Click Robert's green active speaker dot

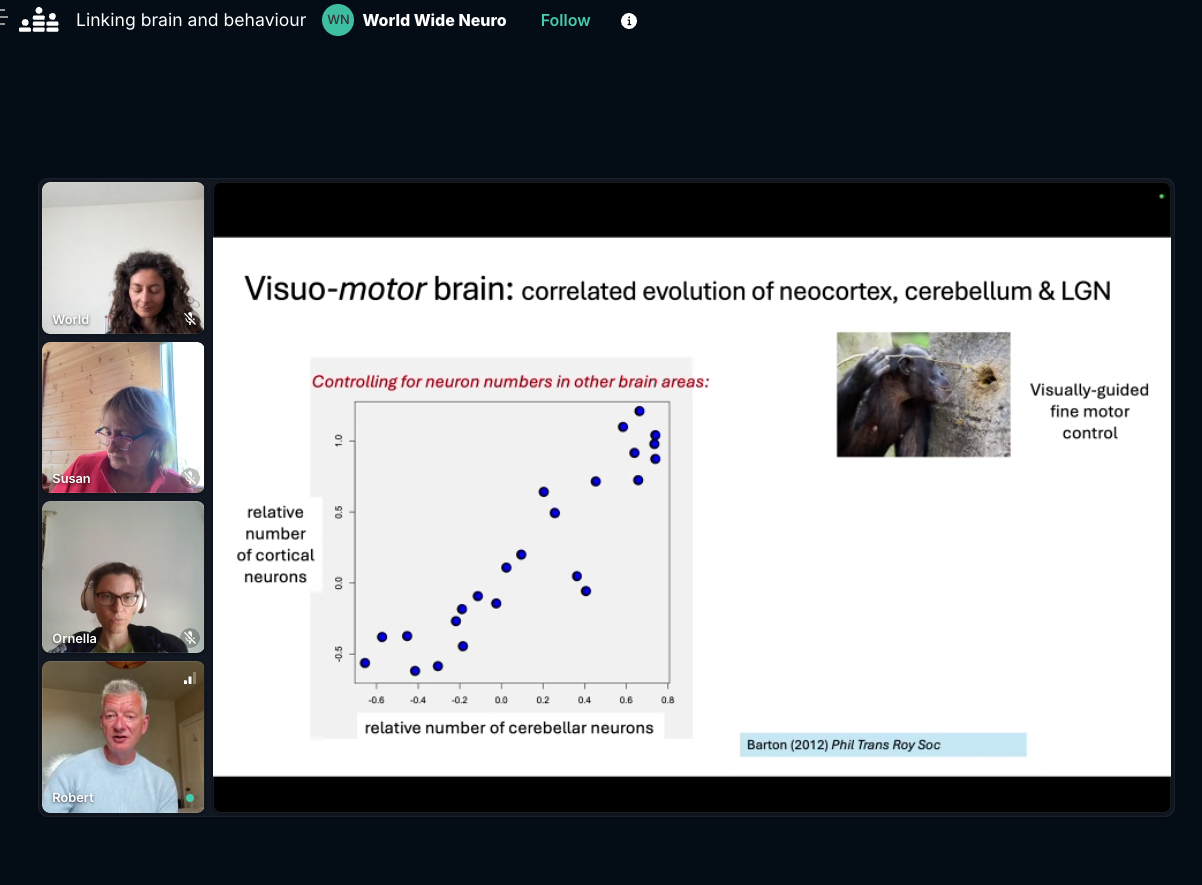tap(190, 798)
